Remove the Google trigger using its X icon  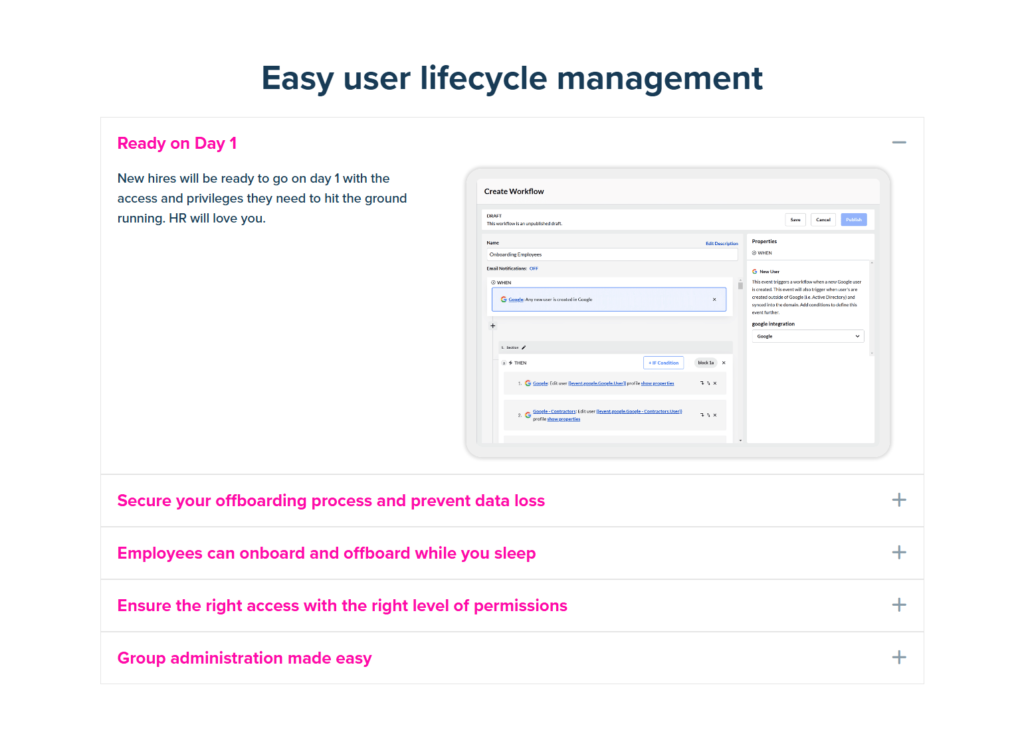pyautogui.click(x=715, y=299)
